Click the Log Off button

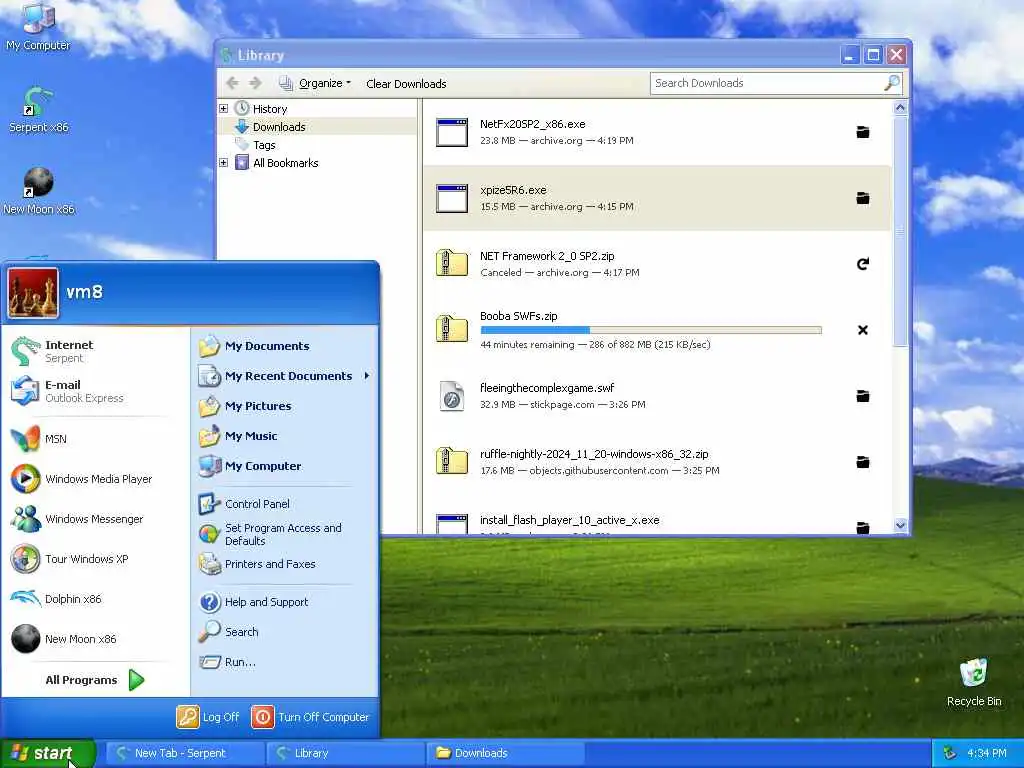[208, 716]
